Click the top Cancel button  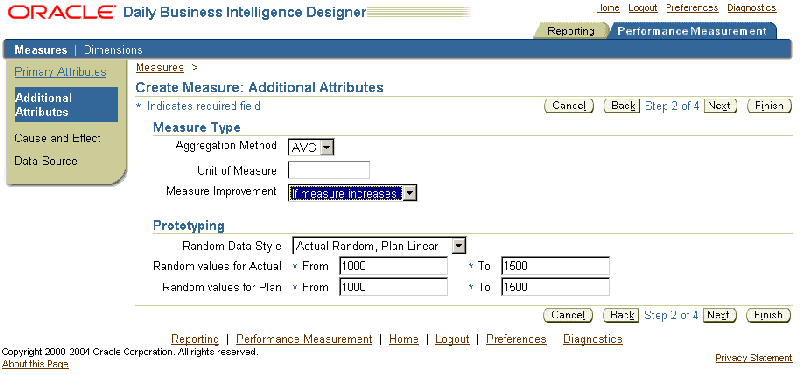[x=569, y=106]
